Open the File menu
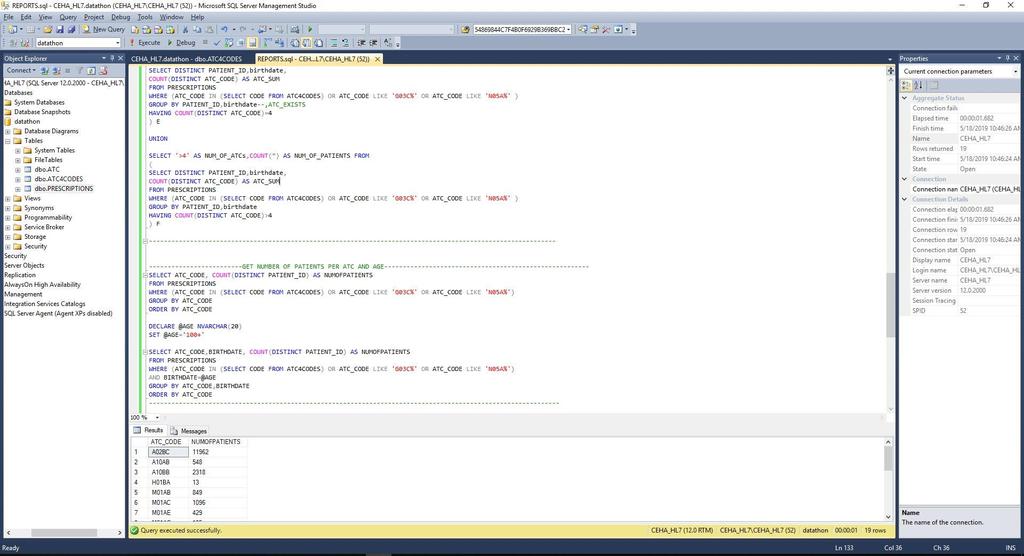 8,17
